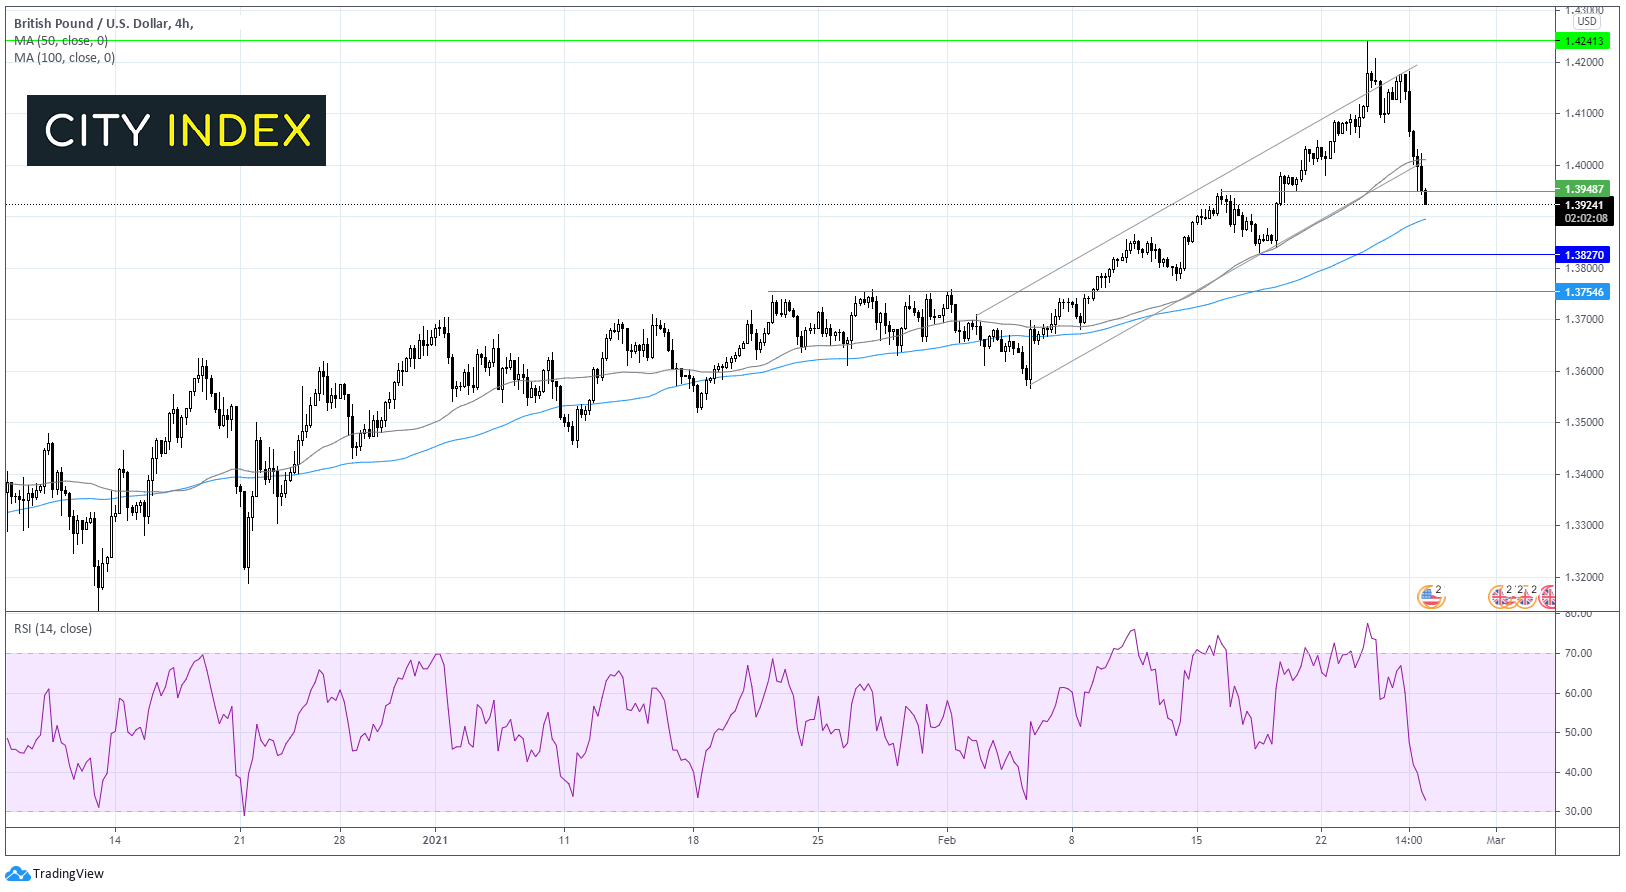Select the green 1.42413 price label
The height and width of the screenshot is (892, 1626).
[1583, 41]
